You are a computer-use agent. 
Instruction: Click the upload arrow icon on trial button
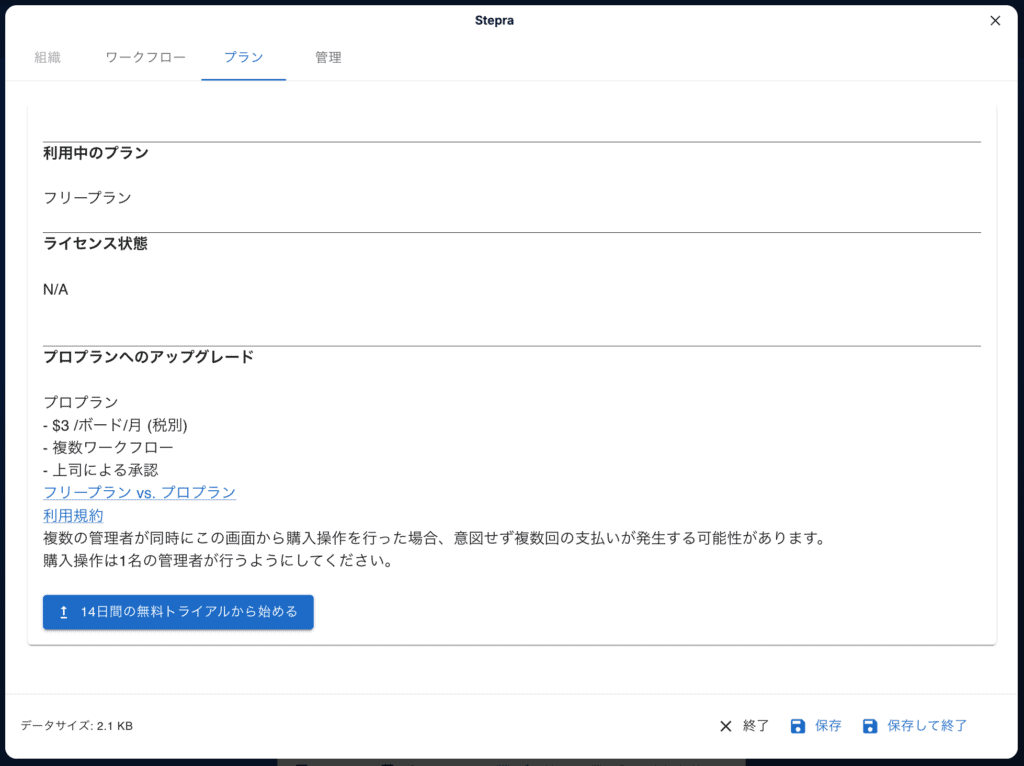[x=64, y=612]
